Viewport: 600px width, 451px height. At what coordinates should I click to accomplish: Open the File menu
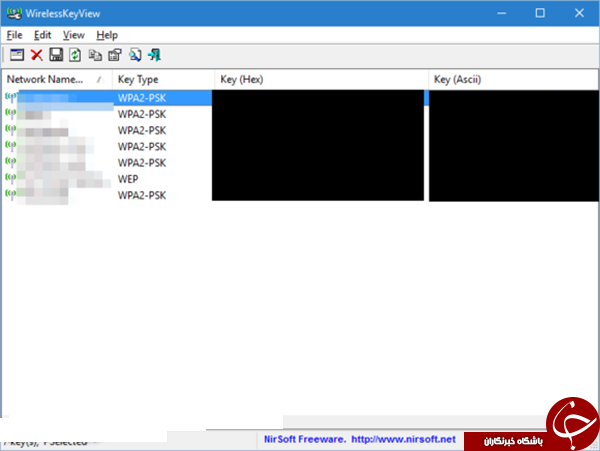(x=15, y=35)
